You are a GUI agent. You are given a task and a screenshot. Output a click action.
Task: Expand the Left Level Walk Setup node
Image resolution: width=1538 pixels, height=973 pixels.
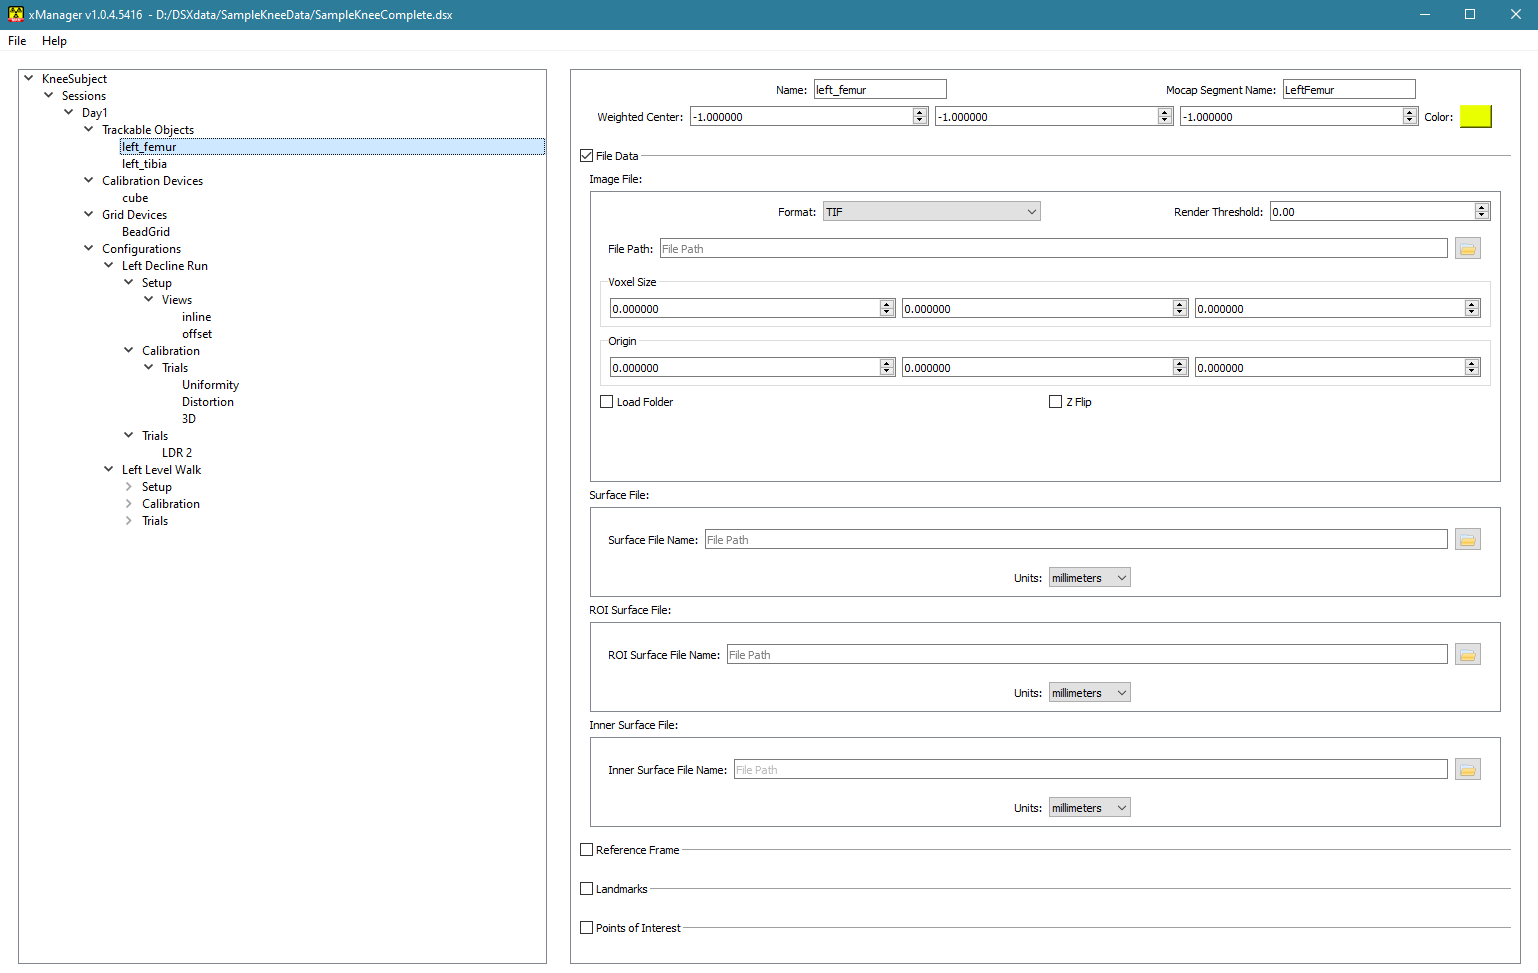pos(129,487)
